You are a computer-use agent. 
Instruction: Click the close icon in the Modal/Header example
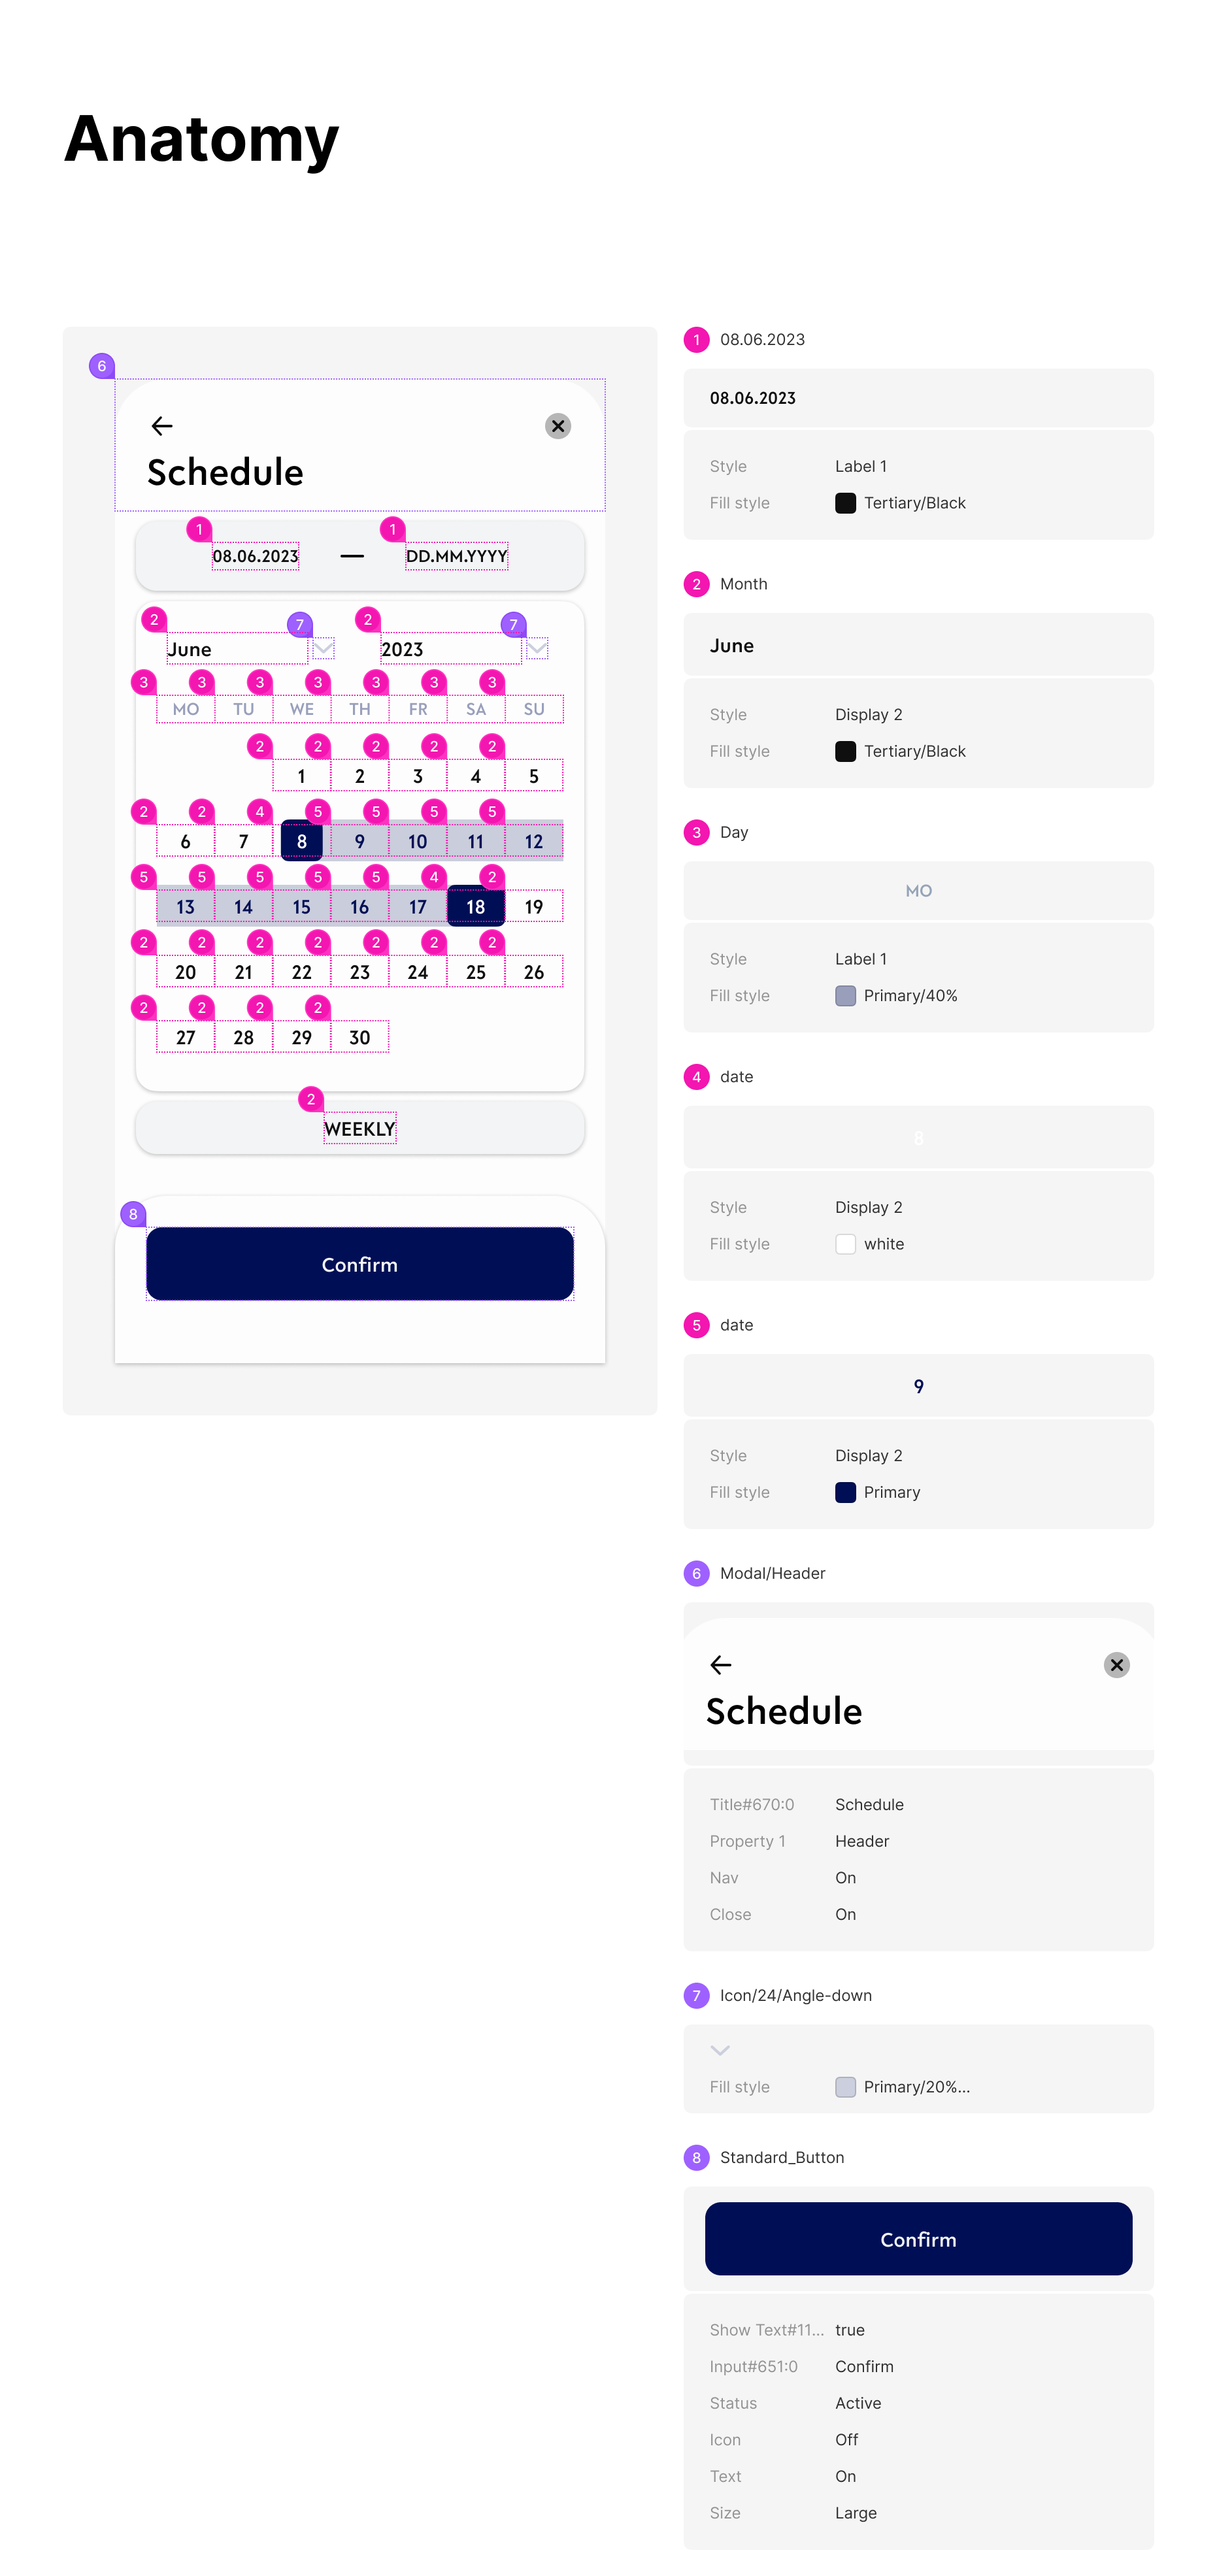tap(1116, 1665)
